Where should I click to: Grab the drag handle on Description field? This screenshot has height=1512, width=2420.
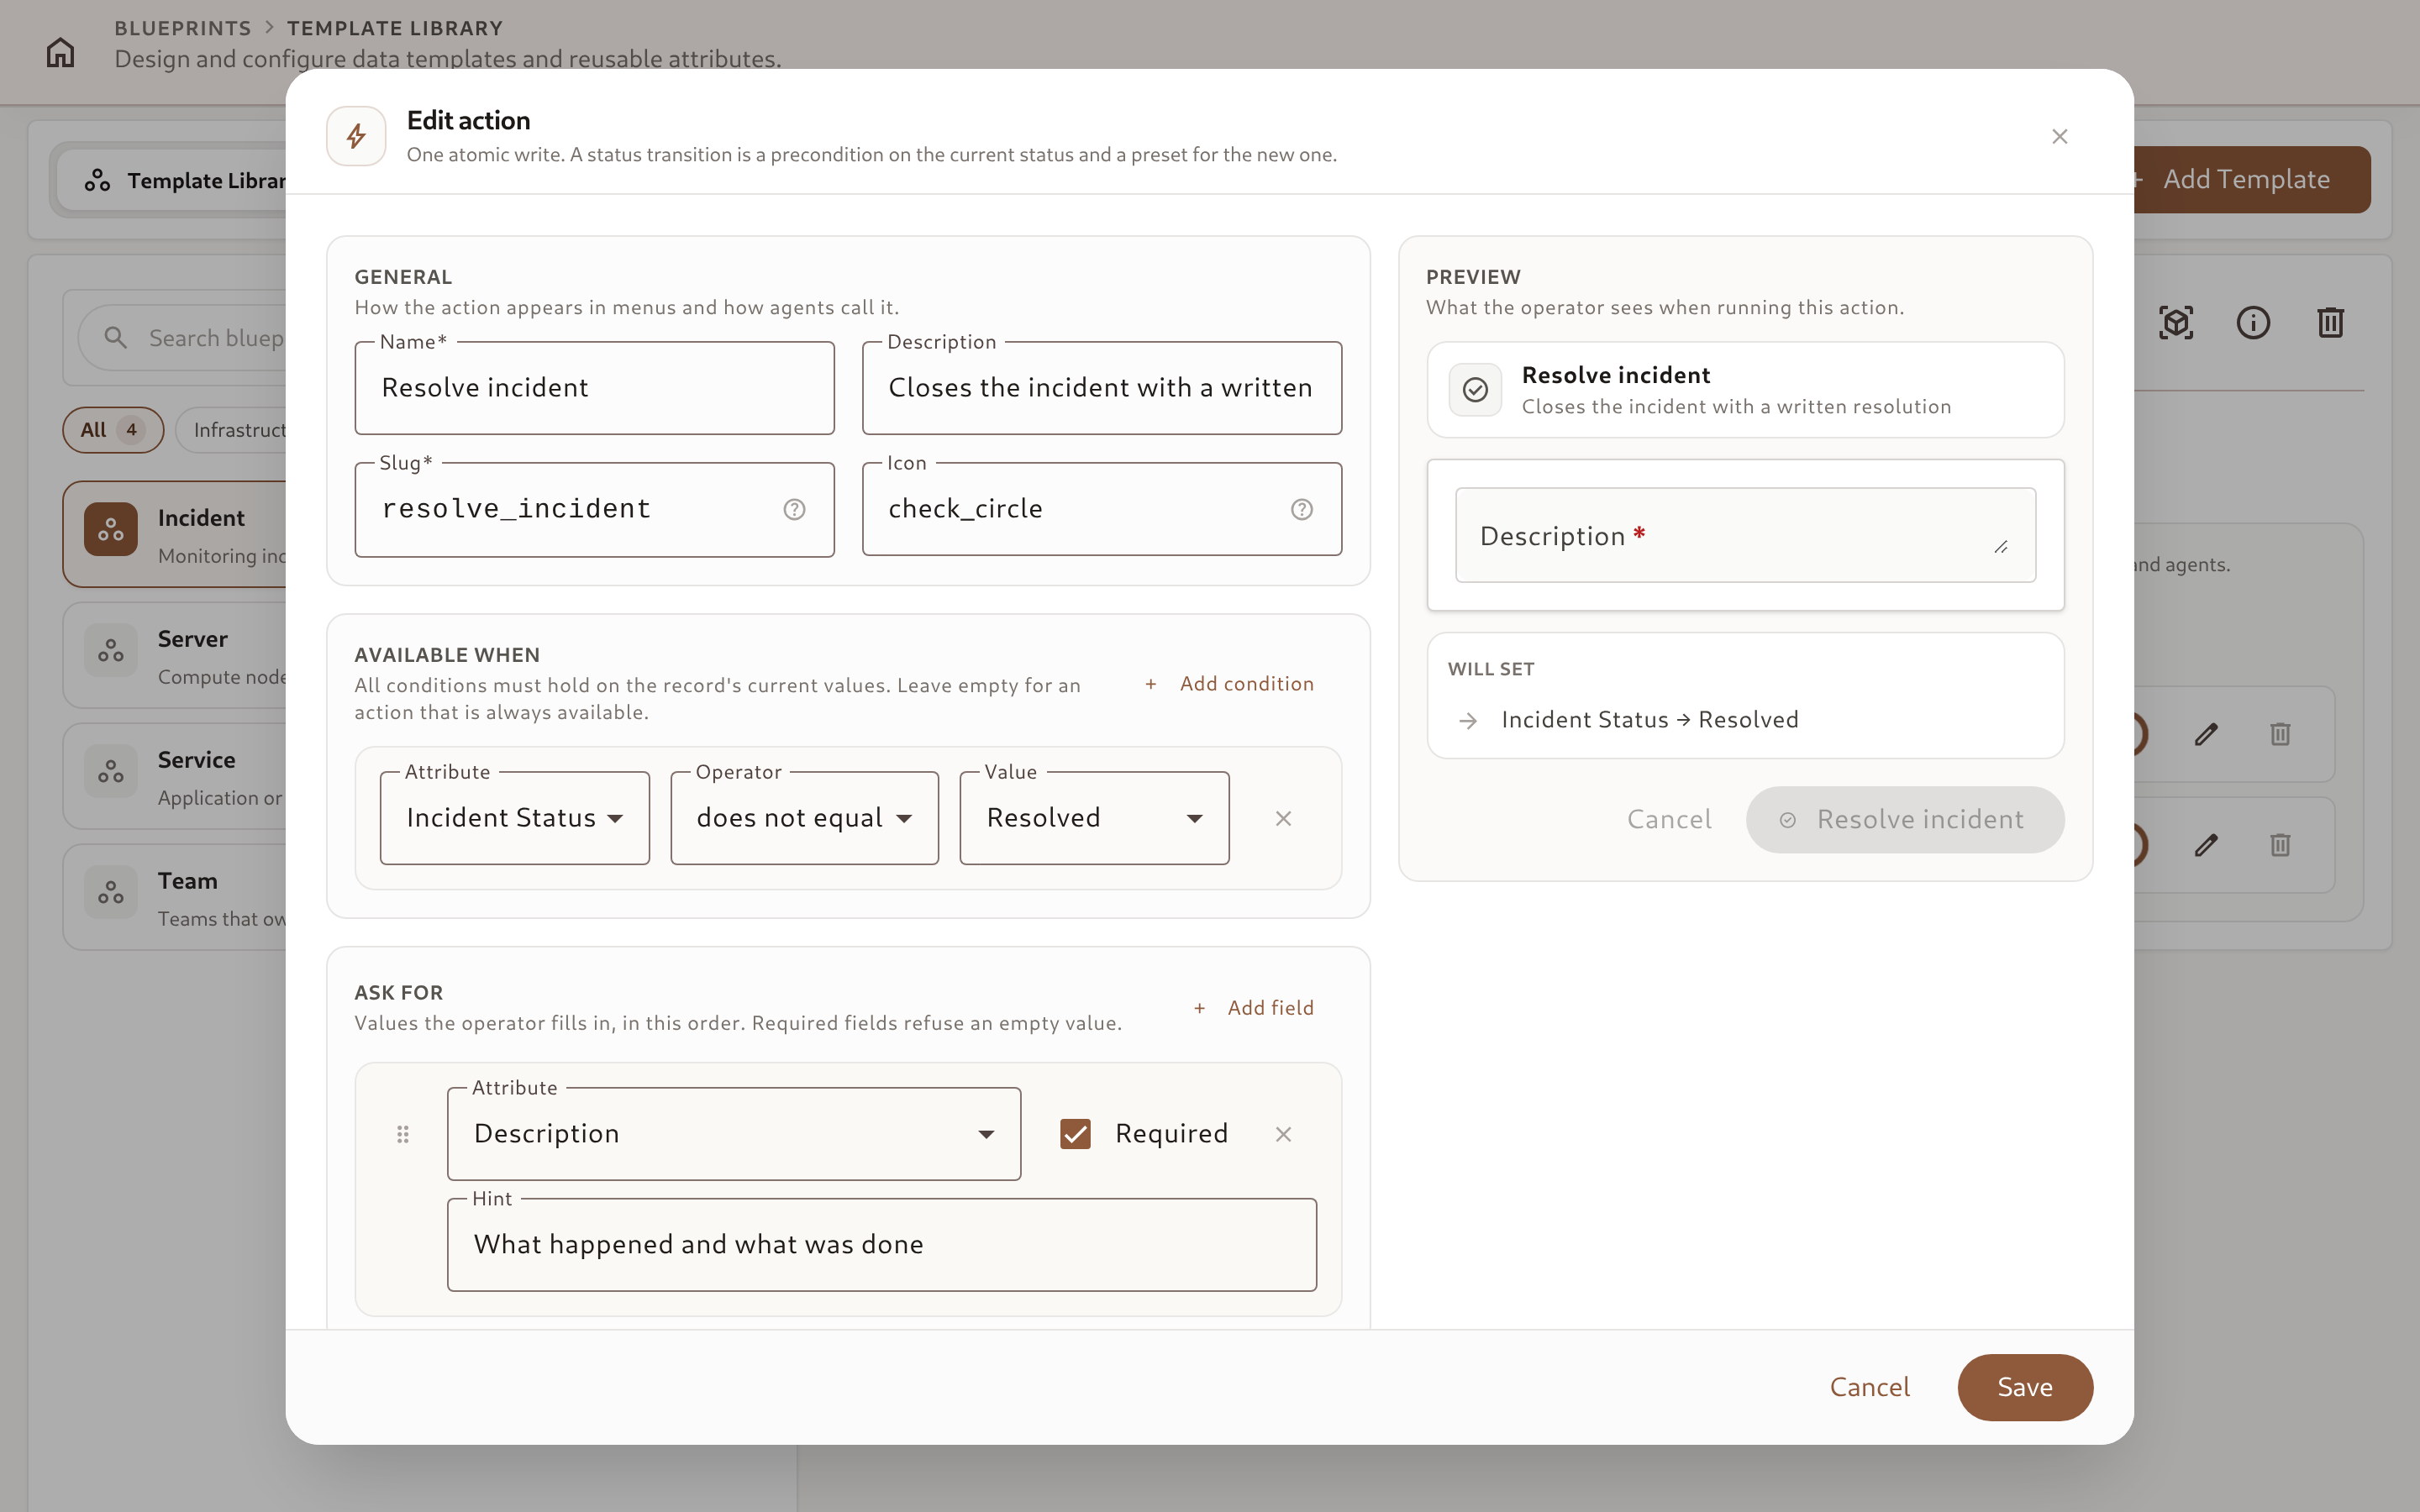(x=403, y=1134)
